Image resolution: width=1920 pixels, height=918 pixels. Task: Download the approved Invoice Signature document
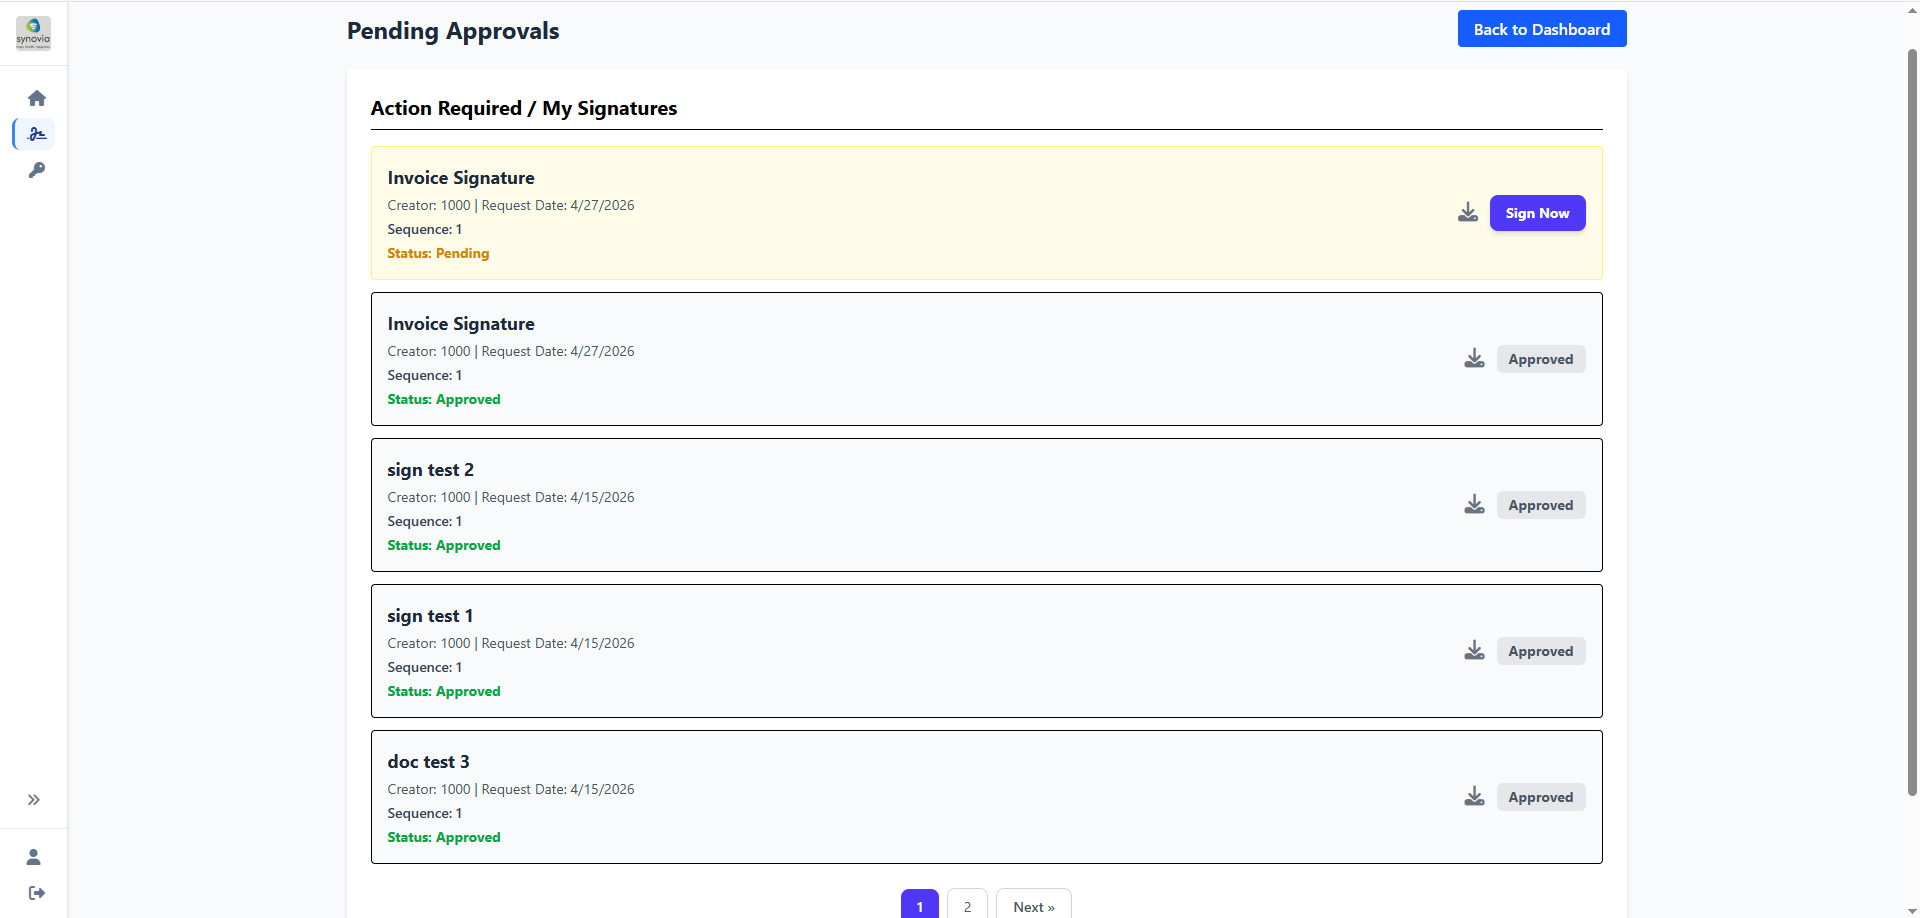coord(1475,359)
